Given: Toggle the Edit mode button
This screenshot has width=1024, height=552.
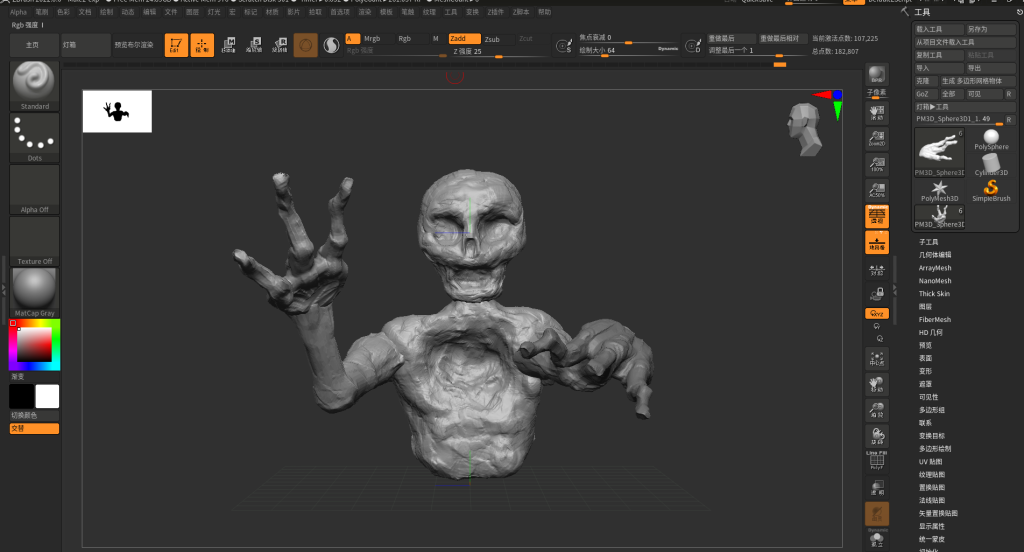Looking at the screenshot, I should [176, 45].
